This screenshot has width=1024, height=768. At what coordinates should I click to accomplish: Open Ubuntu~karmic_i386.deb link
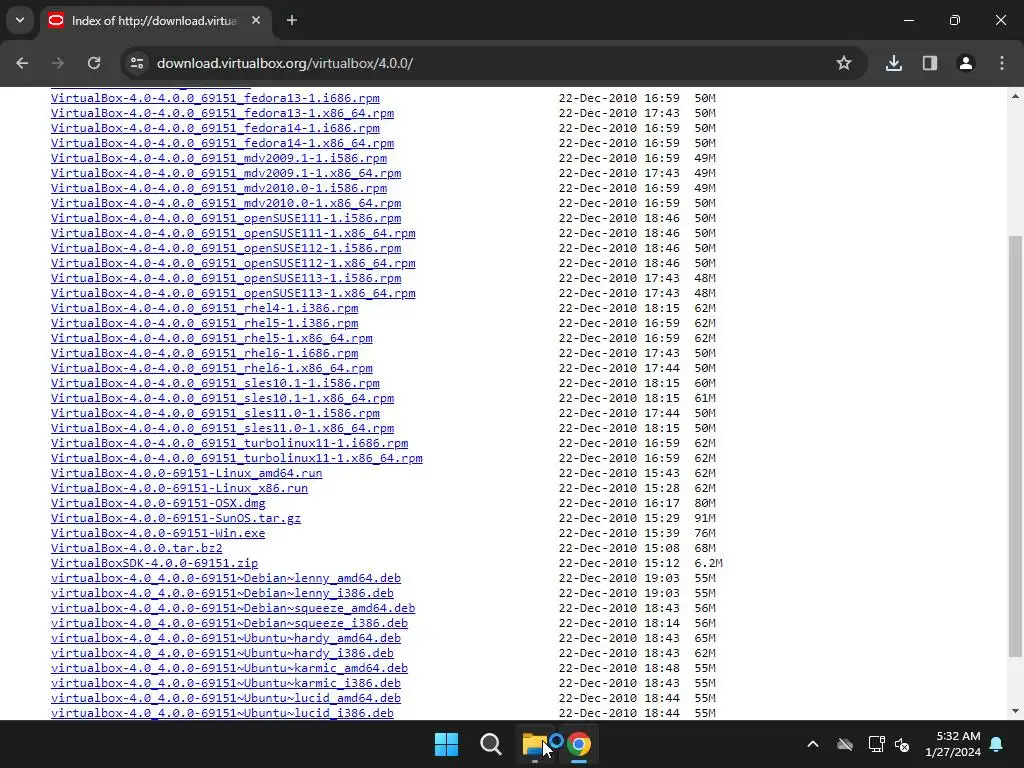click(x=226, y=683)
